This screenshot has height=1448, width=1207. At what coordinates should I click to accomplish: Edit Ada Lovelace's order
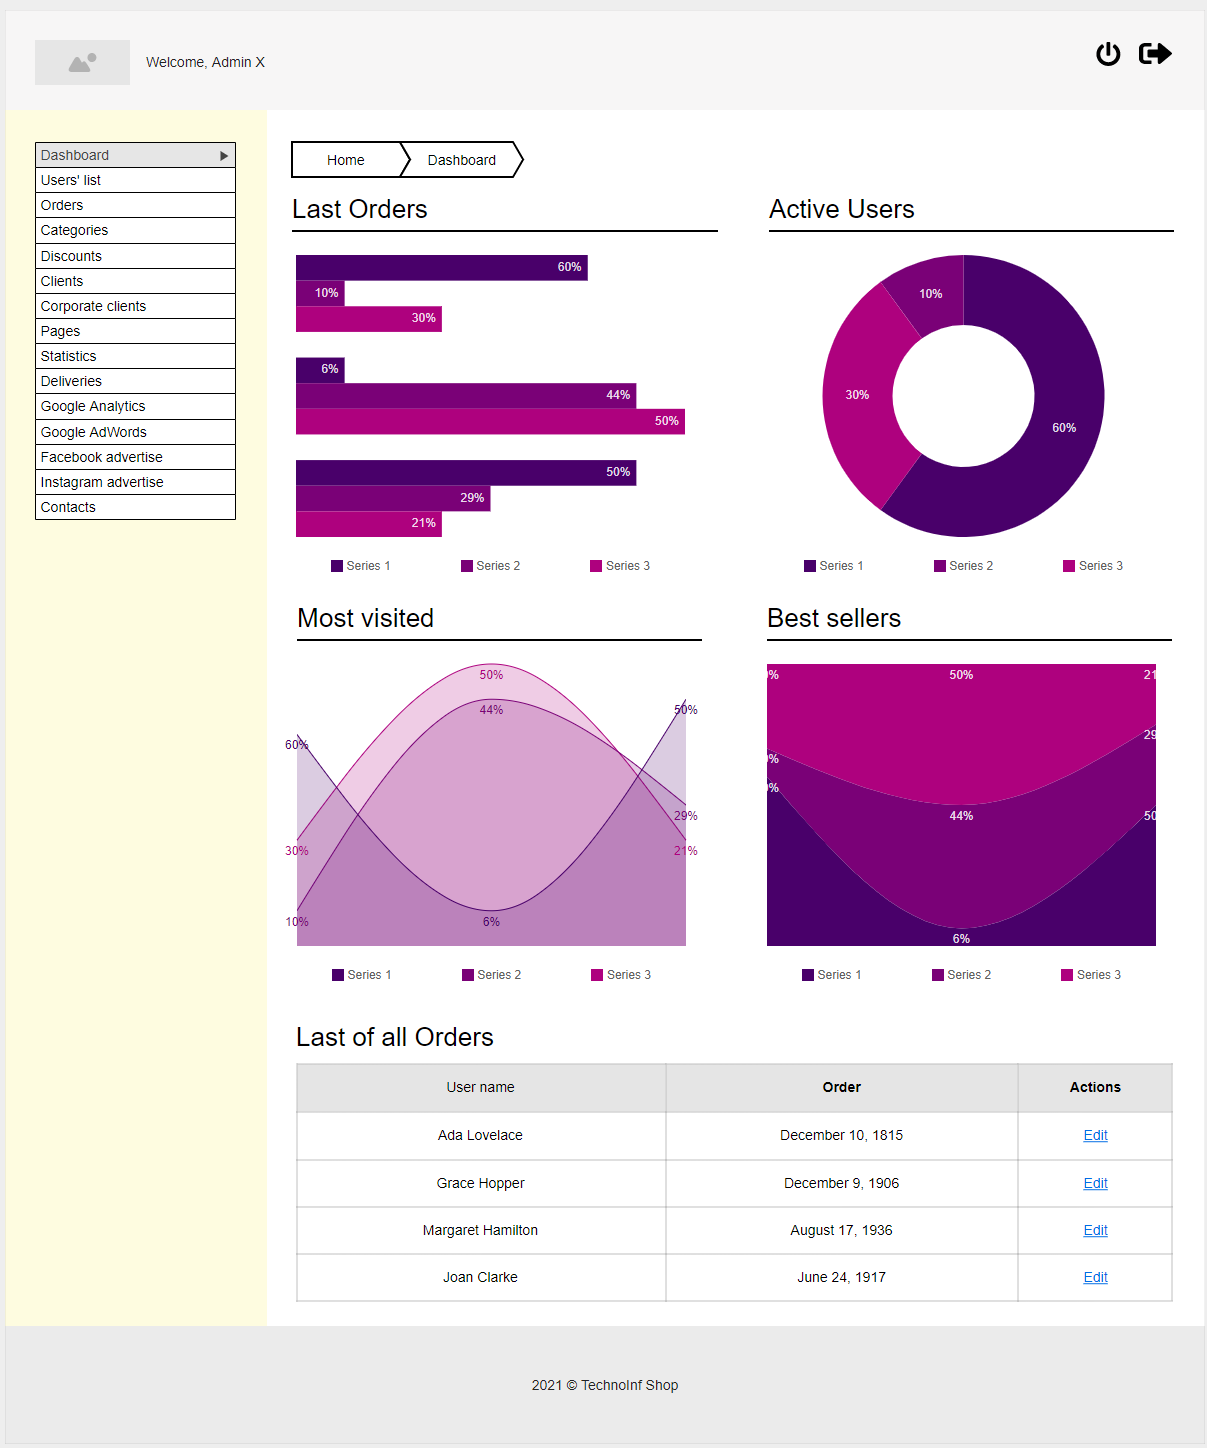[x=1095, y=1135]
